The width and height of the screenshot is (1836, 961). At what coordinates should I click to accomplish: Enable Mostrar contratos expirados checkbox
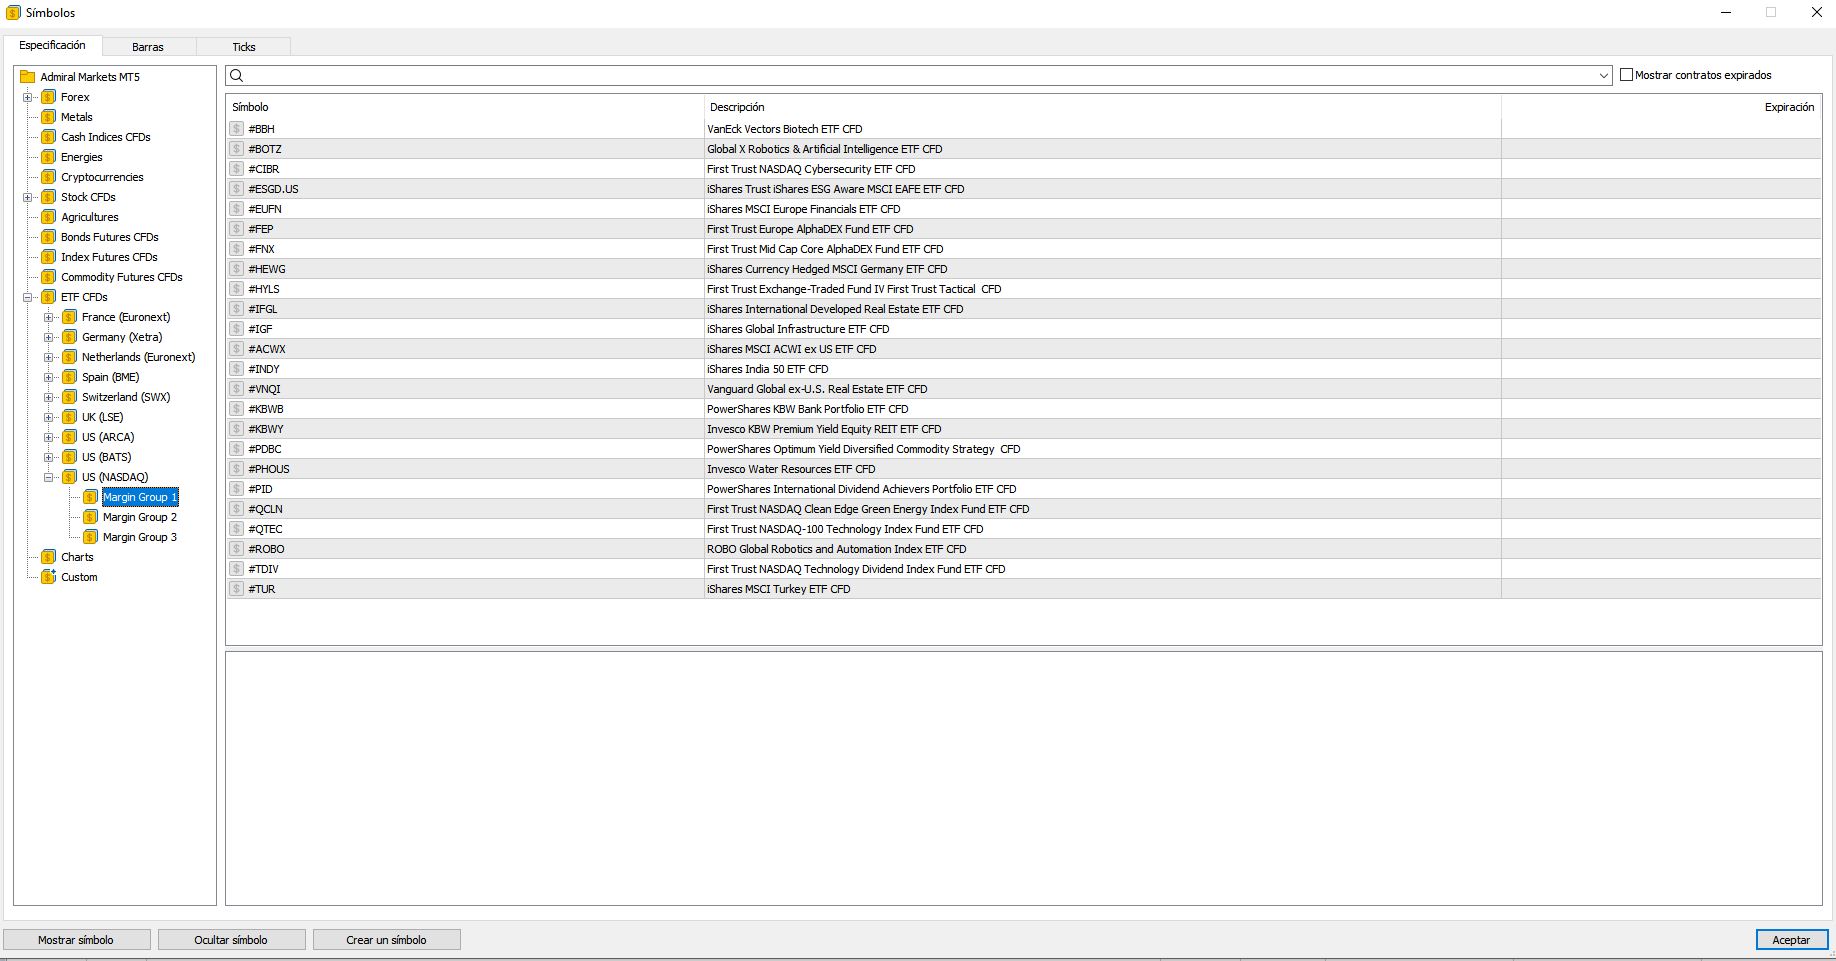1626,75
